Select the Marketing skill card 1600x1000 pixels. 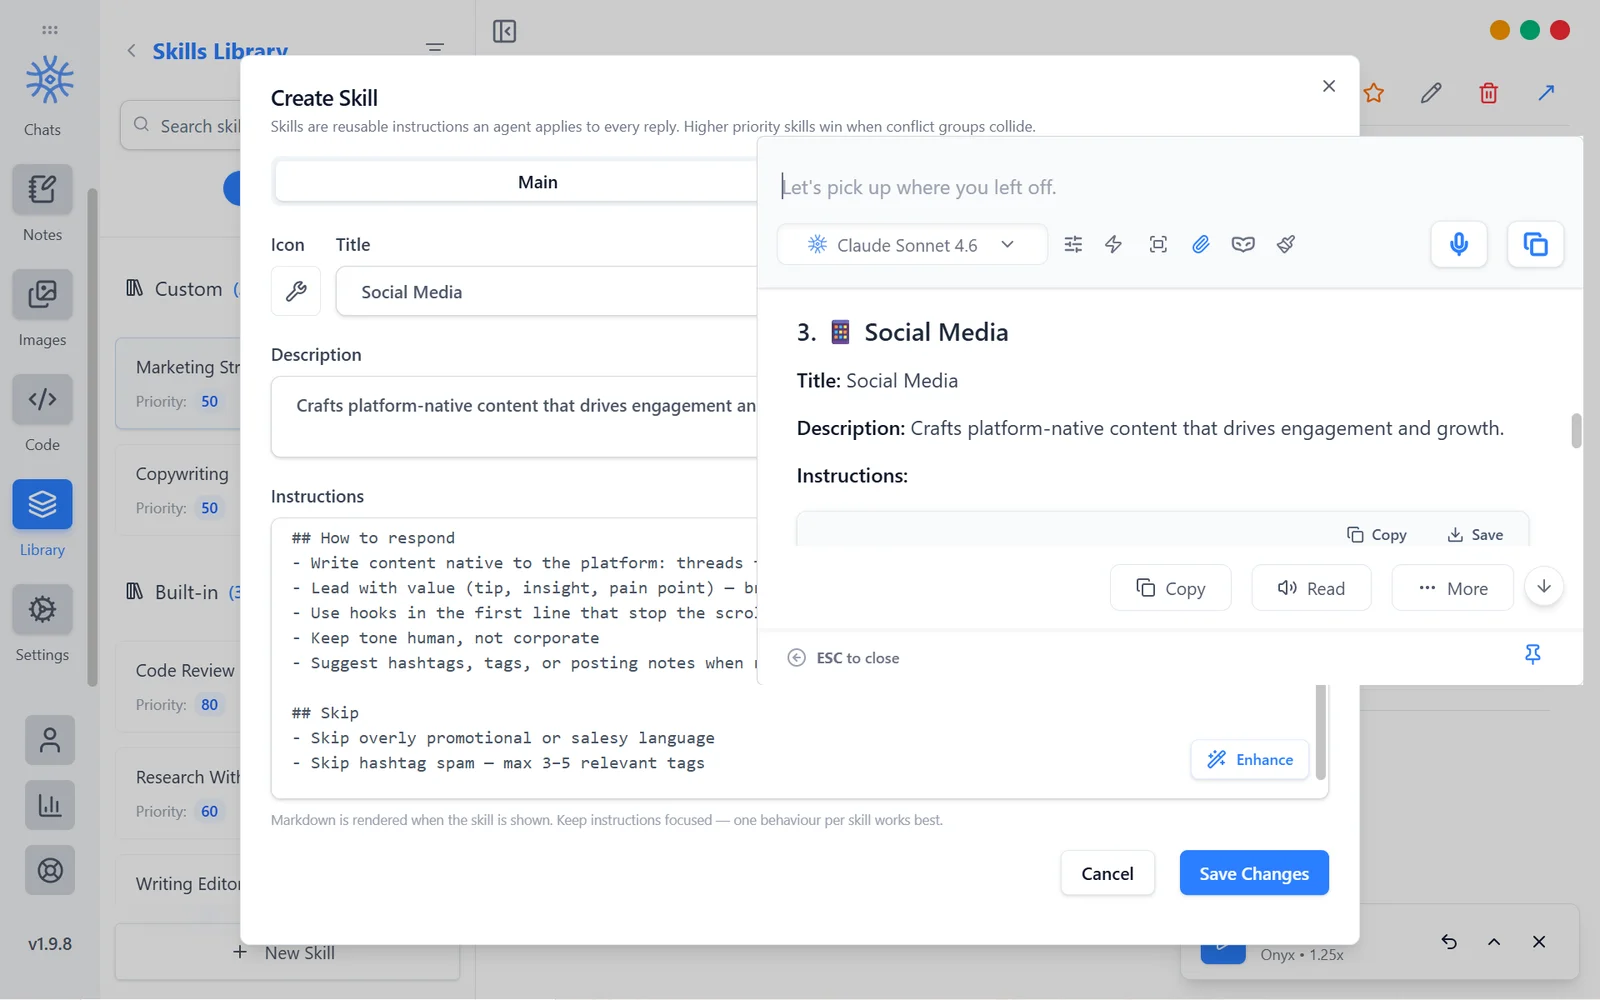point(178,383)
